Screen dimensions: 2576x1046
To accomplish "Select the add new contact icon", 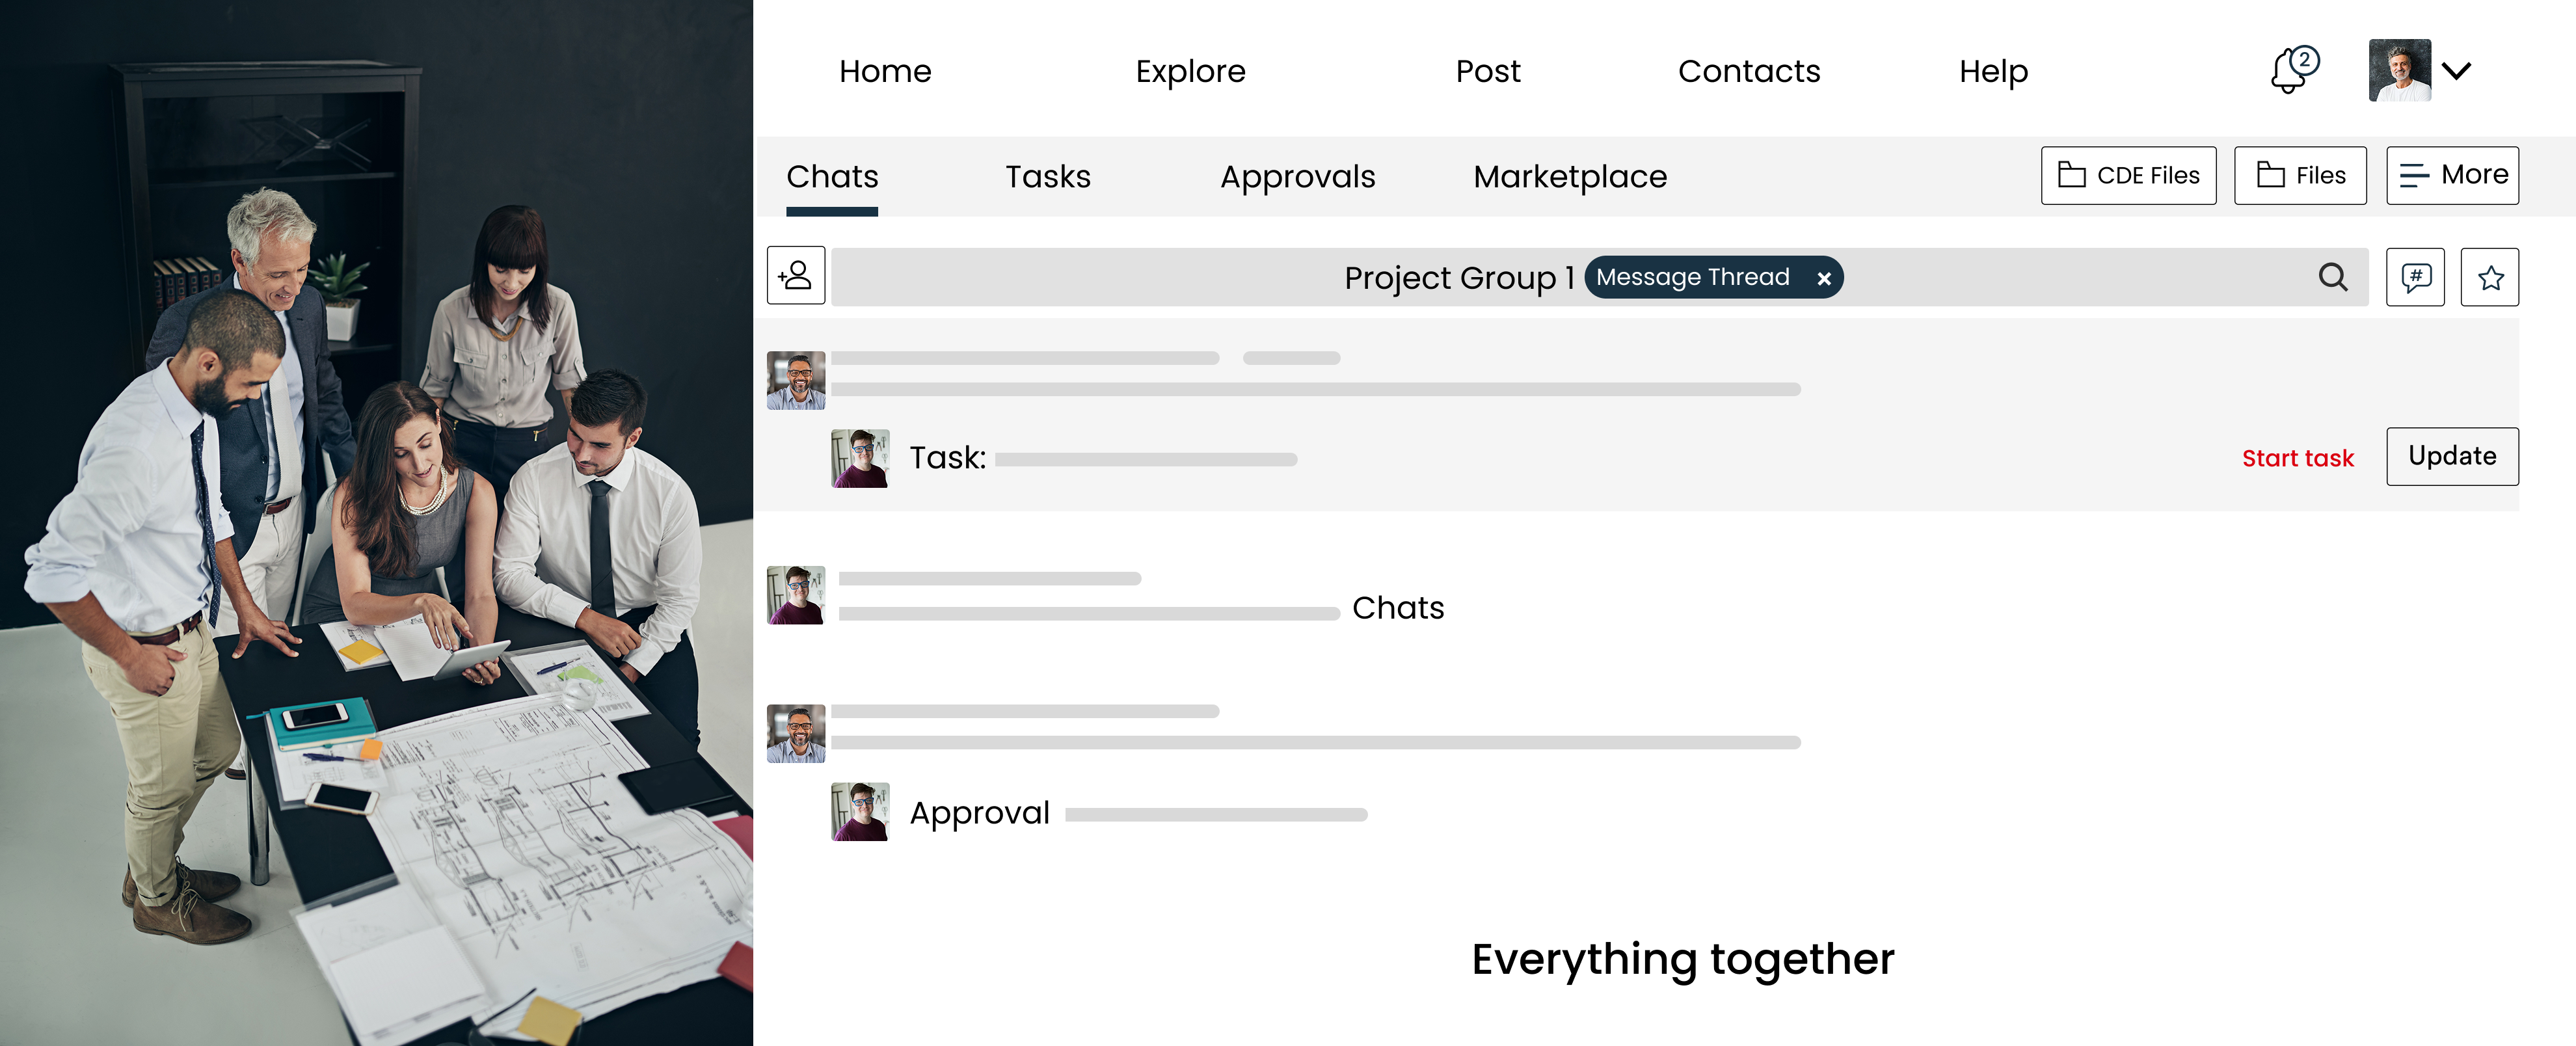I will (x=795, y=276).
